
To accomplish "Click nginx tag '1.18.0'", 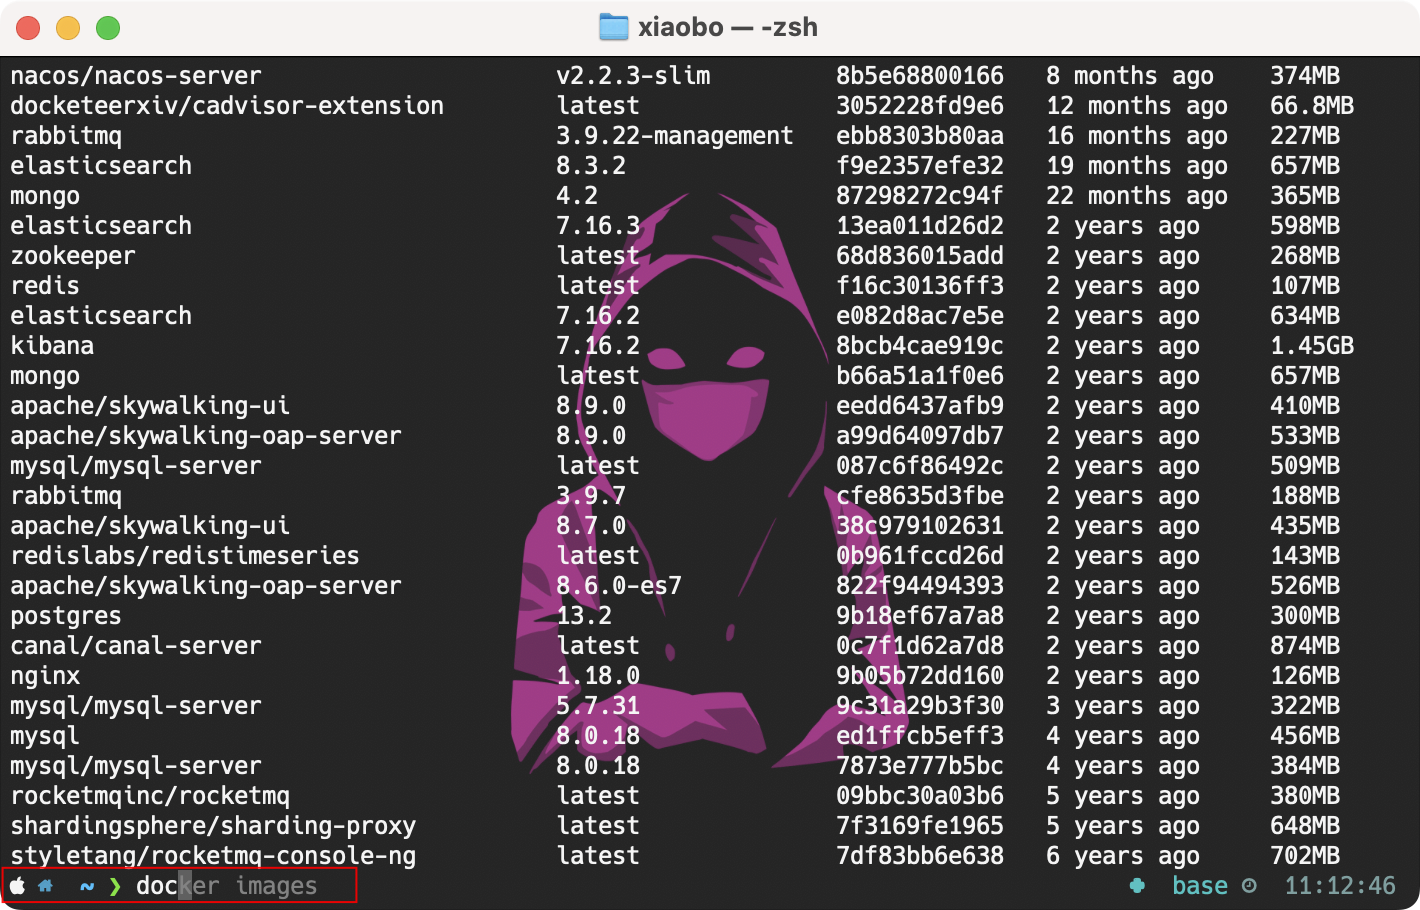I will [598, 676].
